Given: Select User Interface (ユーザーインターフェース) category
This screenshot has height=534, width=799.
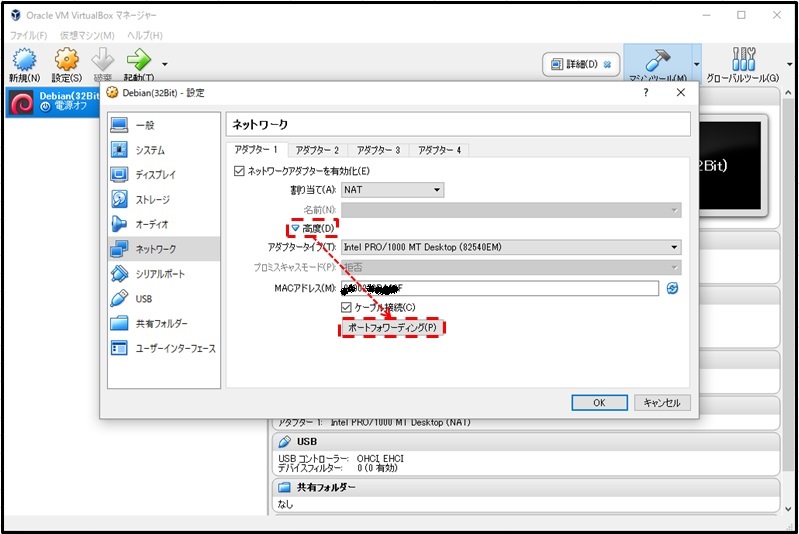Looking at the screenshot, I should click(x=164, y=348).
